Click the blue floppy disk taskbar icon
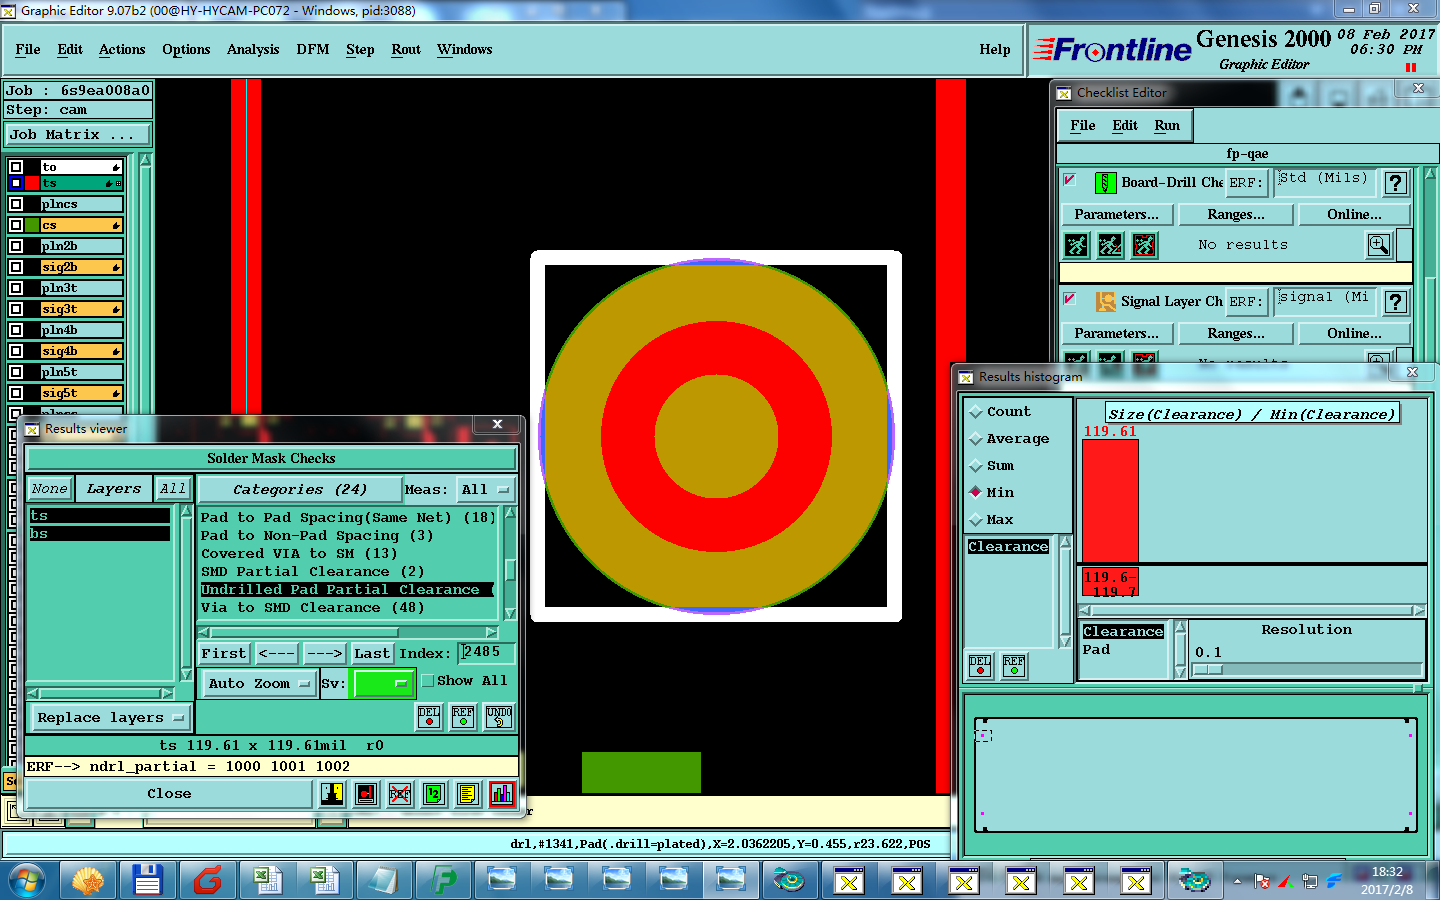The width and height of the screenshot is (1440, 900). (x=148, y=880)
